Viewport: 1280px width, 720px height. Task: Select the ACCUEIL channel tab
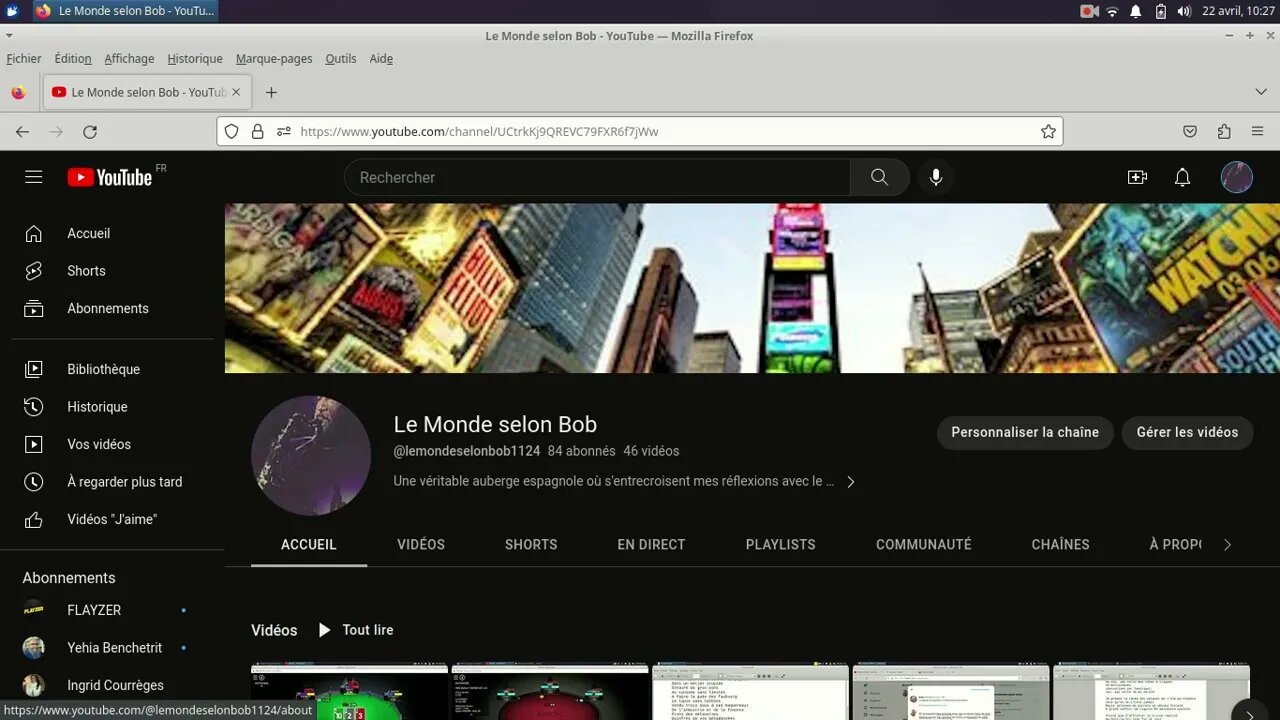[x=309, y=545]
